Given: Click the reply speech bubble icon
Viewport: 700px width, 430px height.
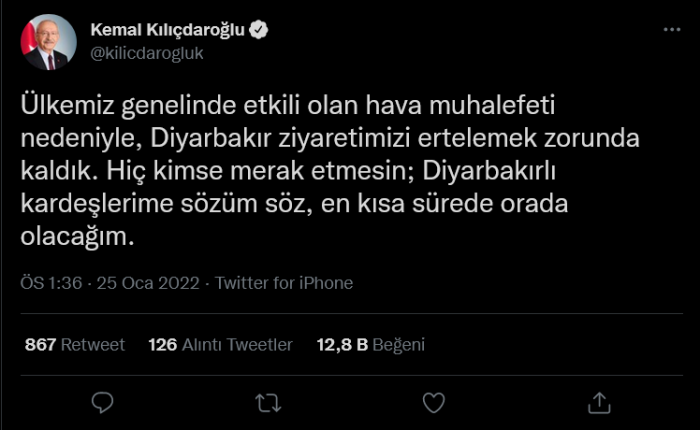Looking at the screenshot, I should click(x=103, y=402).
